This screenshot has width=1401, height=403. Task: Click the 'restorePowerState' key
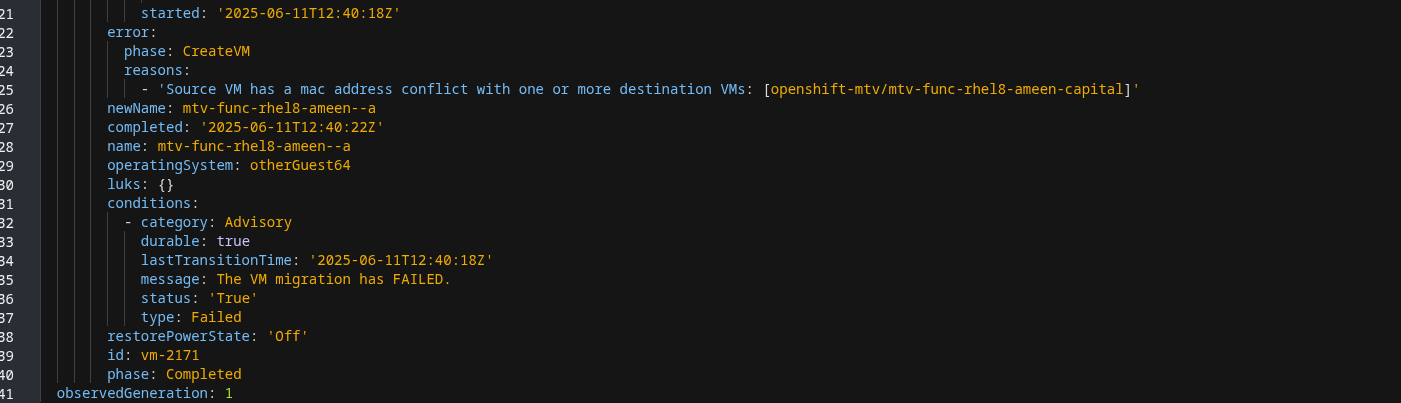[x=183, y=337]
